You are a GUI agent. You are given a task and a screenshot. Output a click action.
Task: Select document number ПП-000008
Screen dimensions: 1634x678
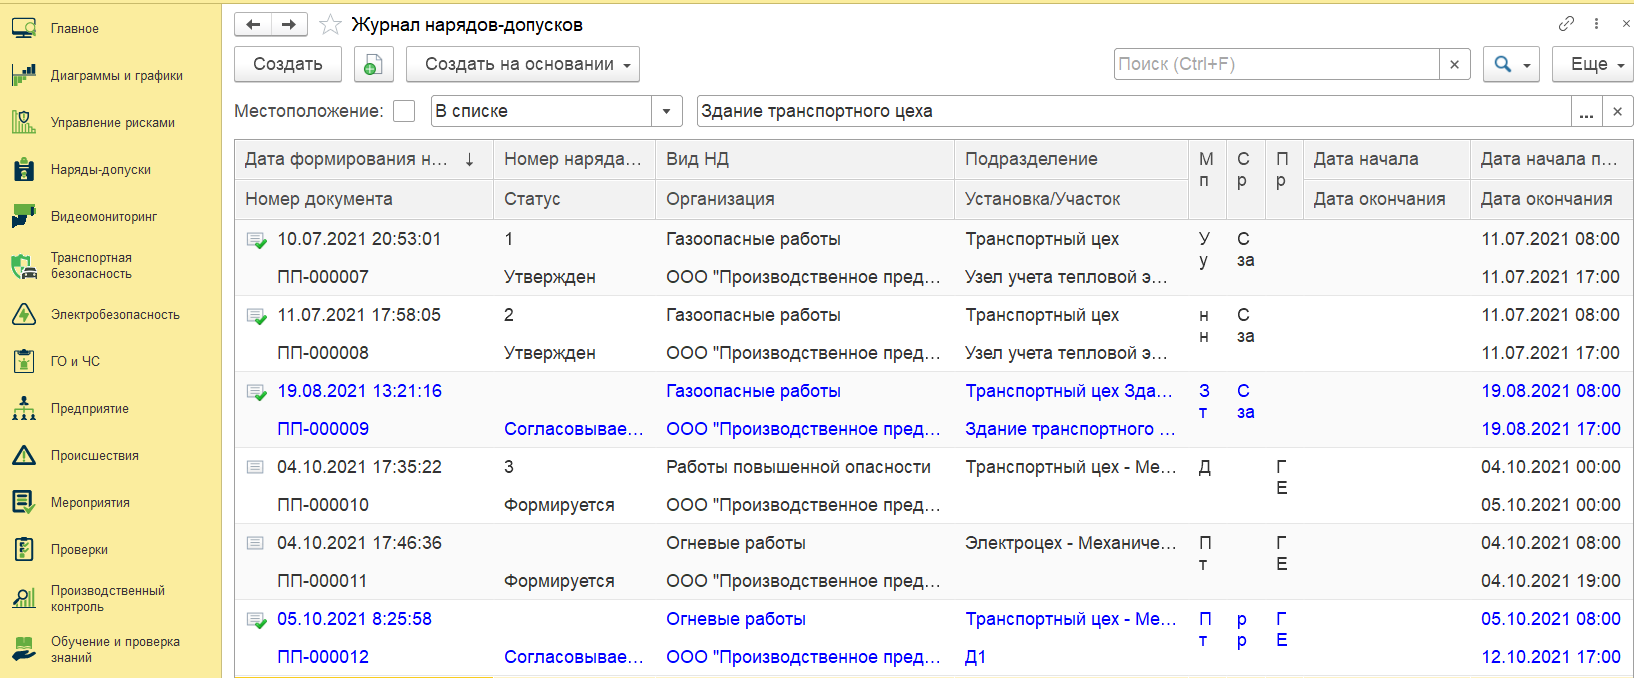pyautogui.click(x=323, y=353)
